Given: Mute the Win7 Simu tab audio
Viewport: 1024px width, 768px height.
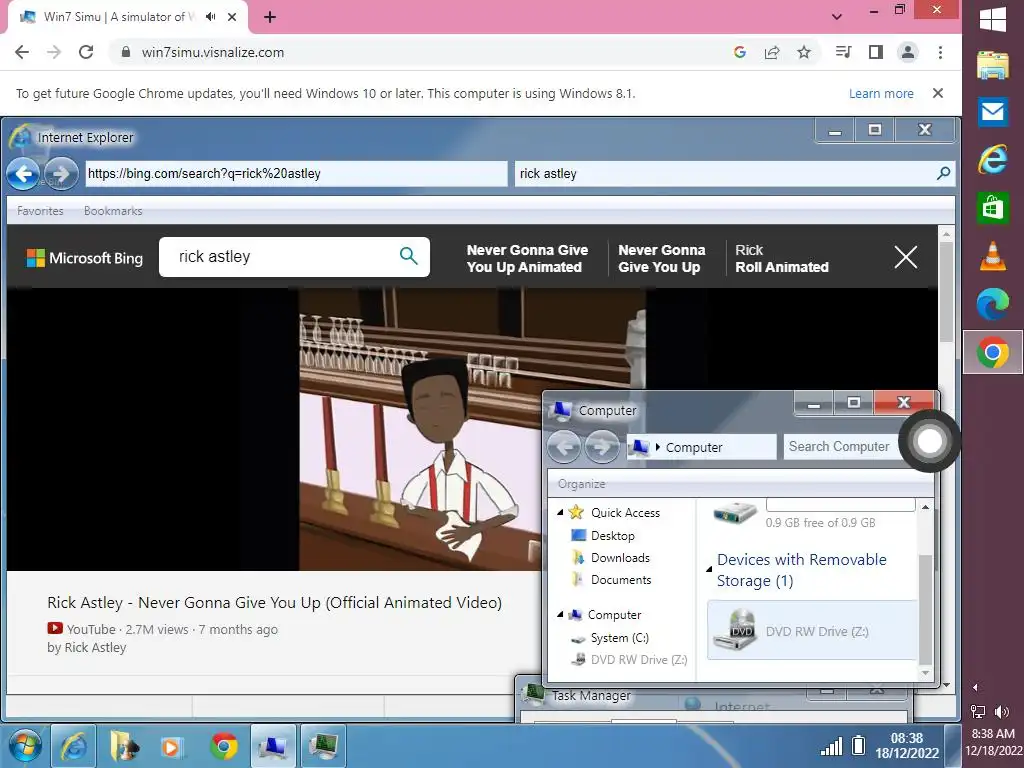Looking at the screenshot, I should tap(210, 17).
